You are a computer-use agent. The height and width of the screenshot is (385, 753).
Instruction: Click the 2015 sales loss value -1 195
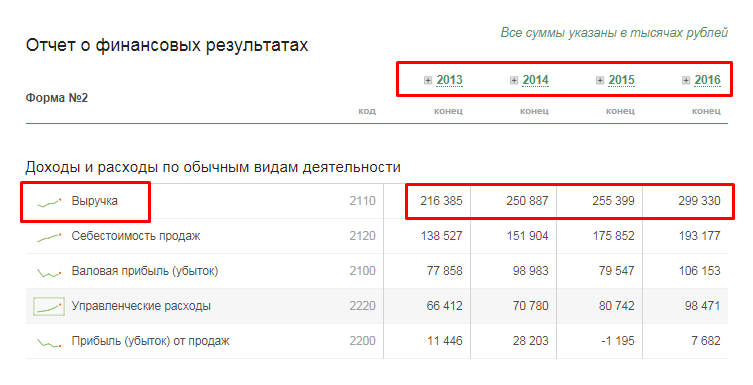617,341
